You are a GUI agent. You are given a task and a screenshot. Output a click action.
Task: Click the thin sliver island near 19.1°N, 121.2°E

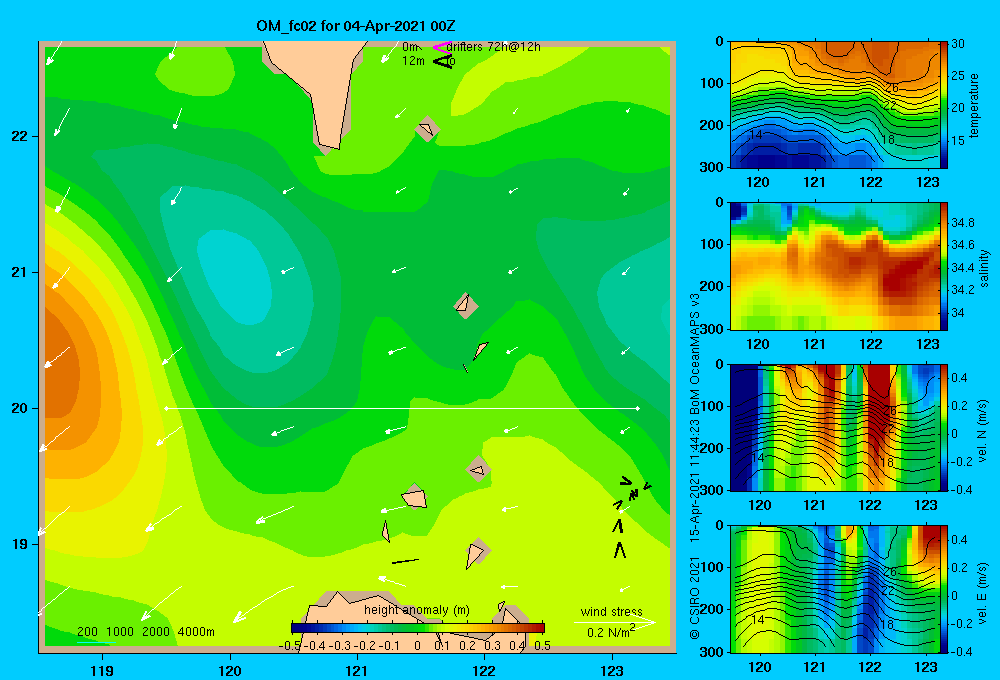point(386,531)
